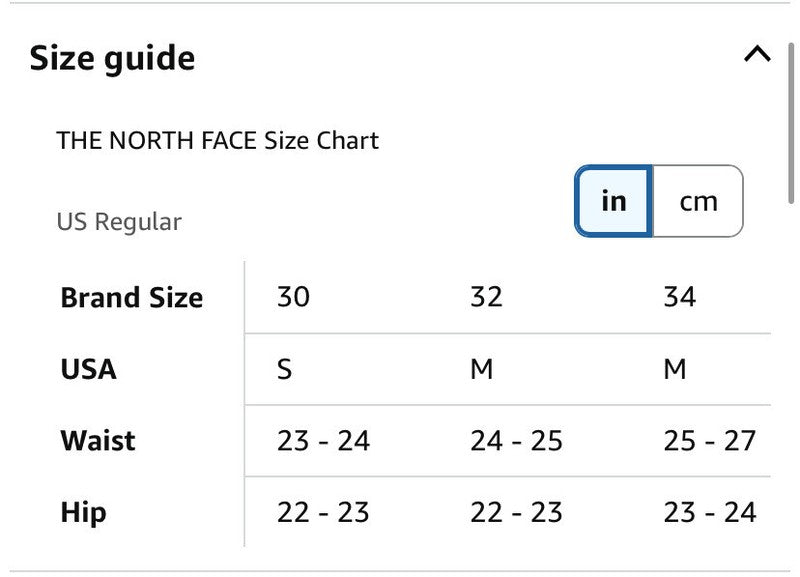Click Hip 23 - 24 measurement cell
The image size is (800, 577).
pos(709,513)
